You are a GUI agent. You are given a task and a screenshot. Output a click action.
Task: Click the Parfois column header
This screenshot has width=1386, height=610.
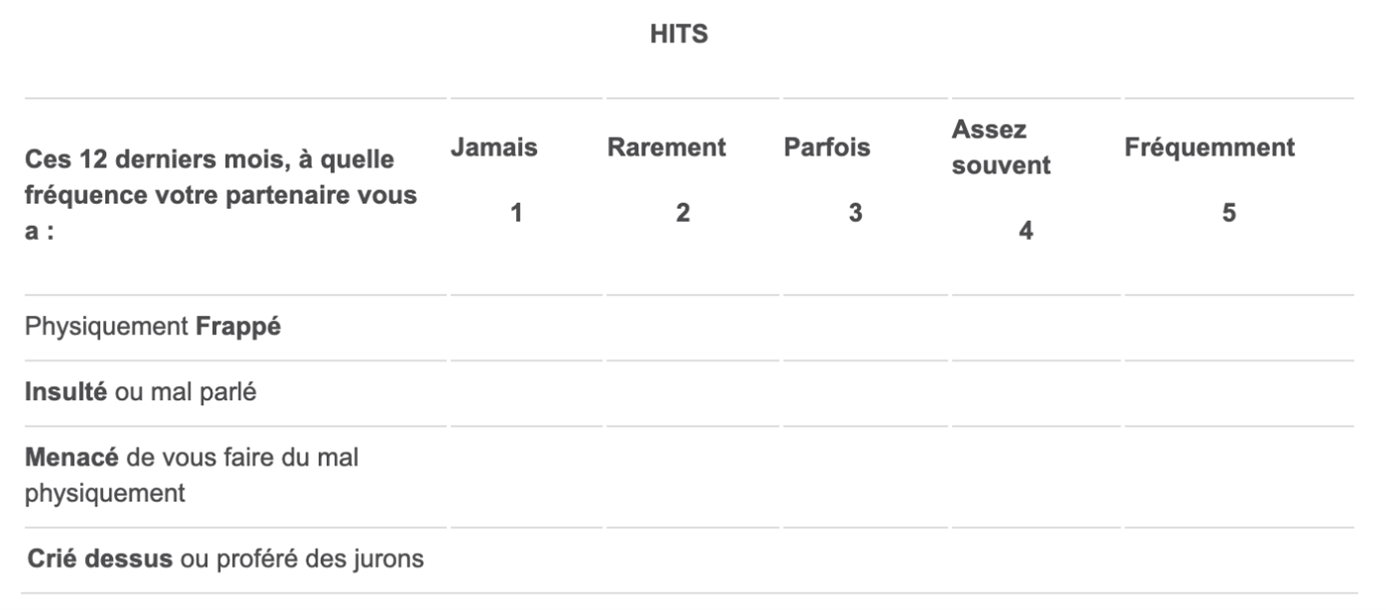[827, 148]
